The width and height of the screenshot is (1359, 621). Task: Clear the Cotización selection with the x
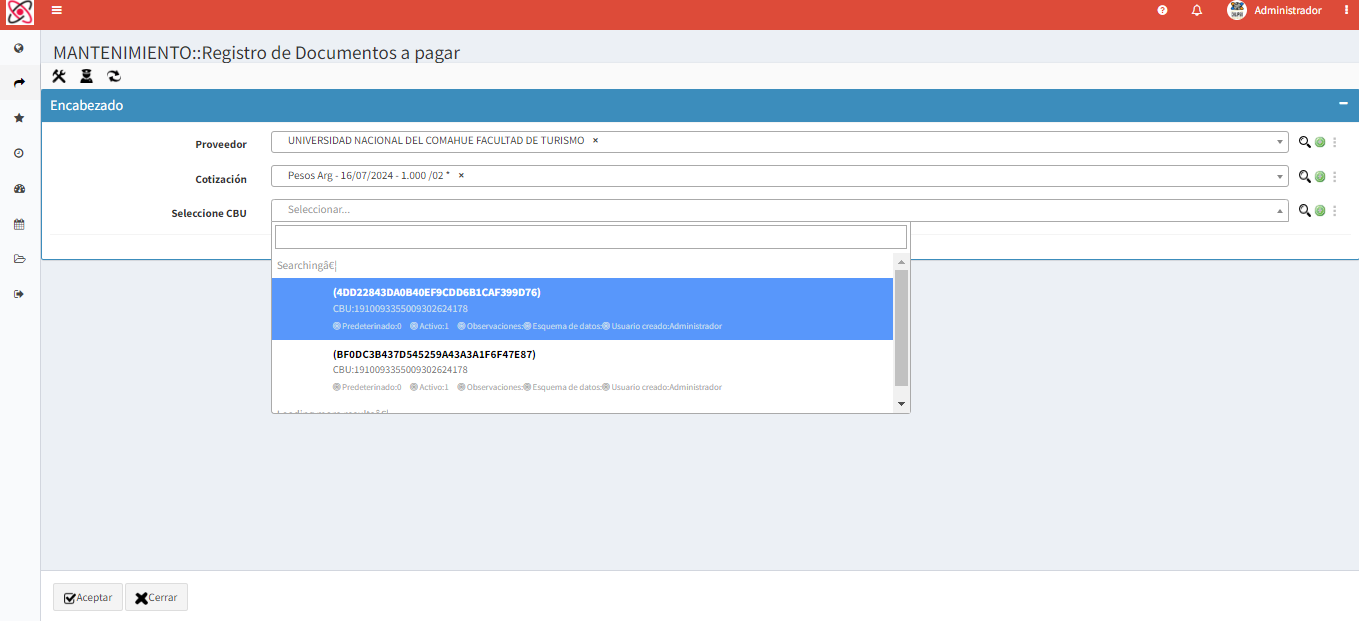click(x=461, y=175)
